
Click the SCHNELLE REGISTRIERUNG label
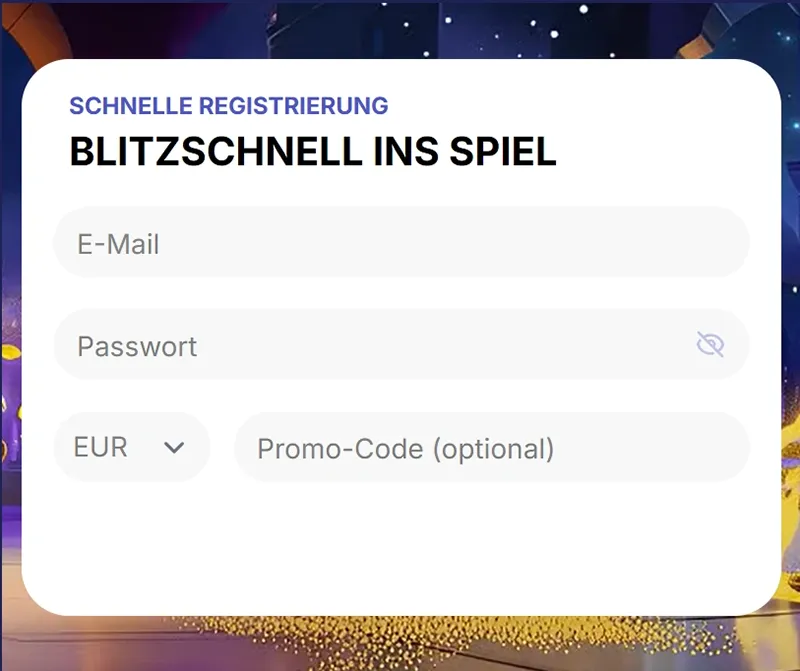pos(228,106)
